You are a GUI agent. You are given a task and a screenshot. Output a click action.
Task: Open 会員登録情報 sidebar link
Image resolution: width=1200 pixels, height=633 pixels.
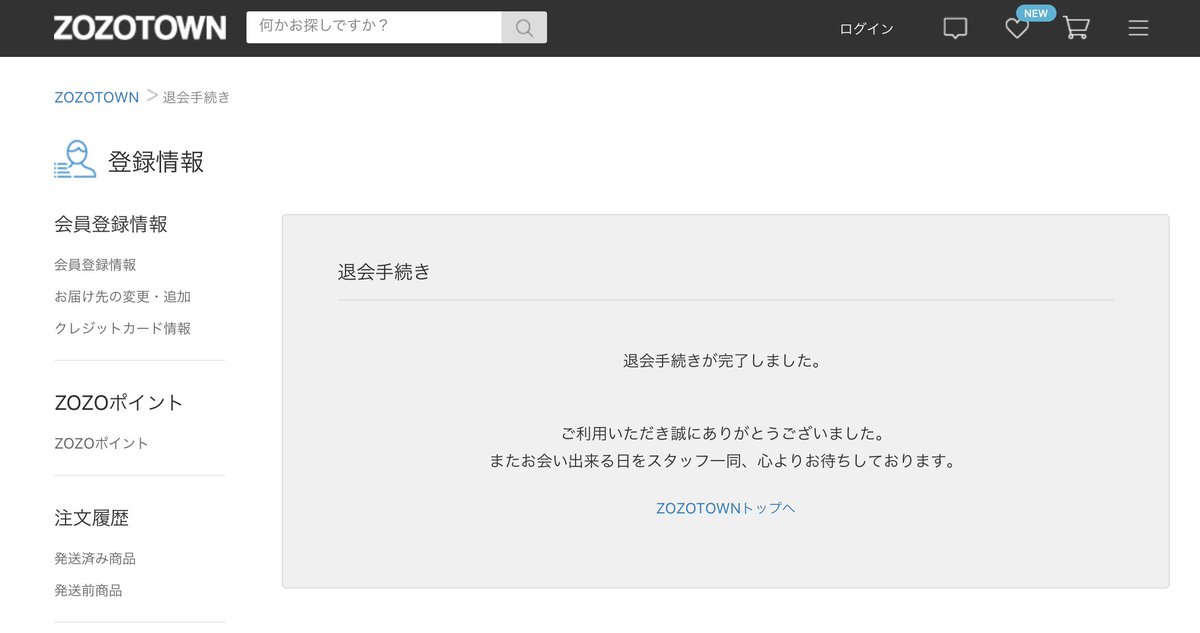click(95, 265)
